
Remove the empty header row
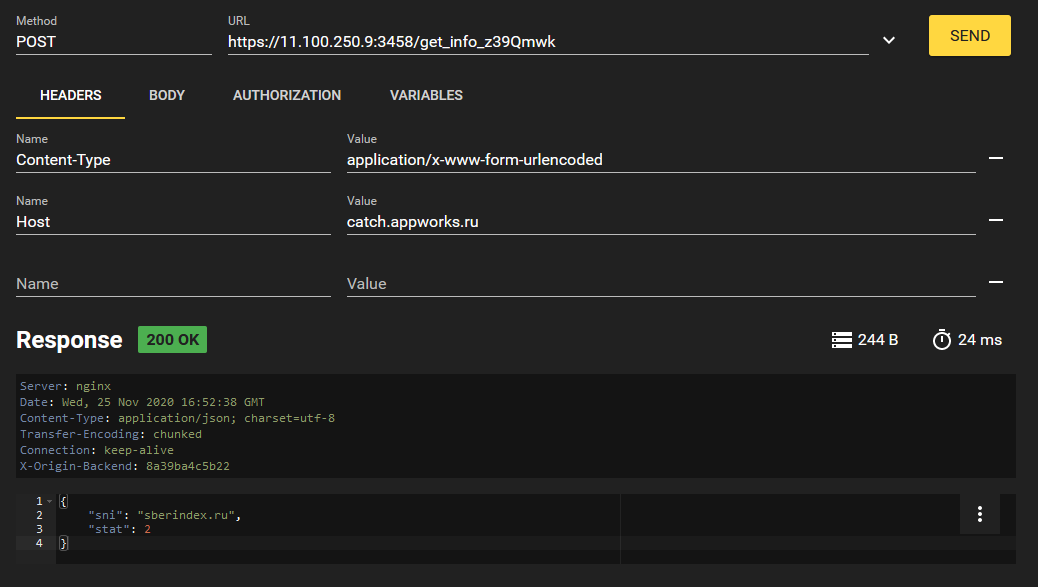pyautogui.click(x=995, y=282)
